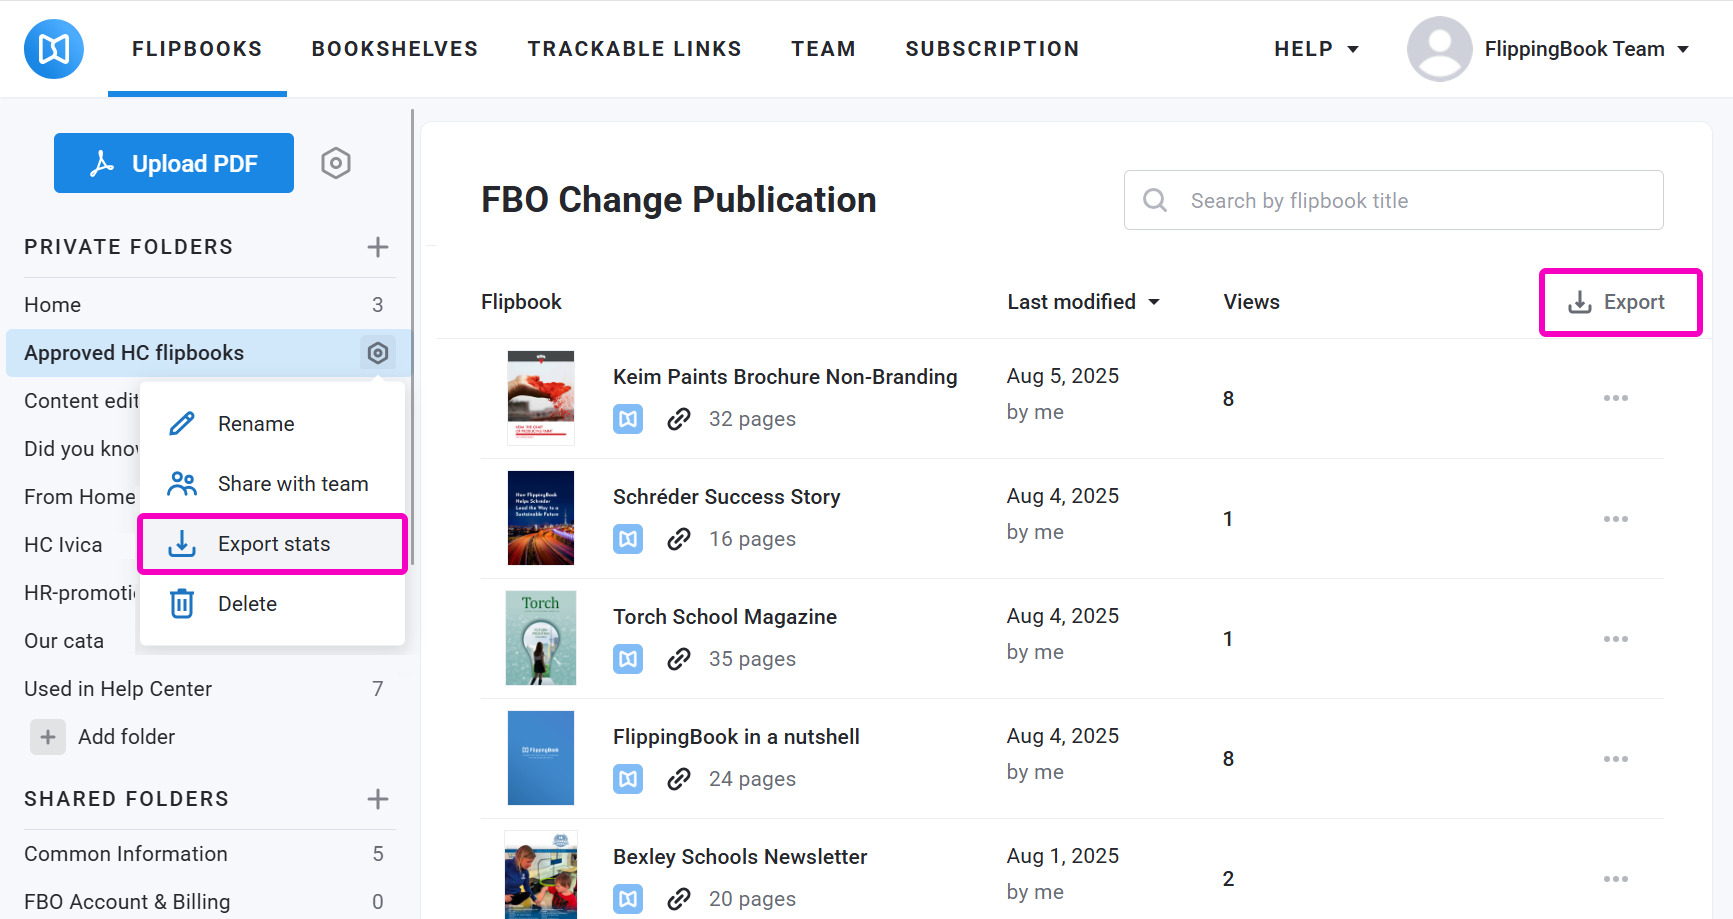This screenshot has height=919, width=1733.
Task: Click the Export button above the list
Action: 1619,302
